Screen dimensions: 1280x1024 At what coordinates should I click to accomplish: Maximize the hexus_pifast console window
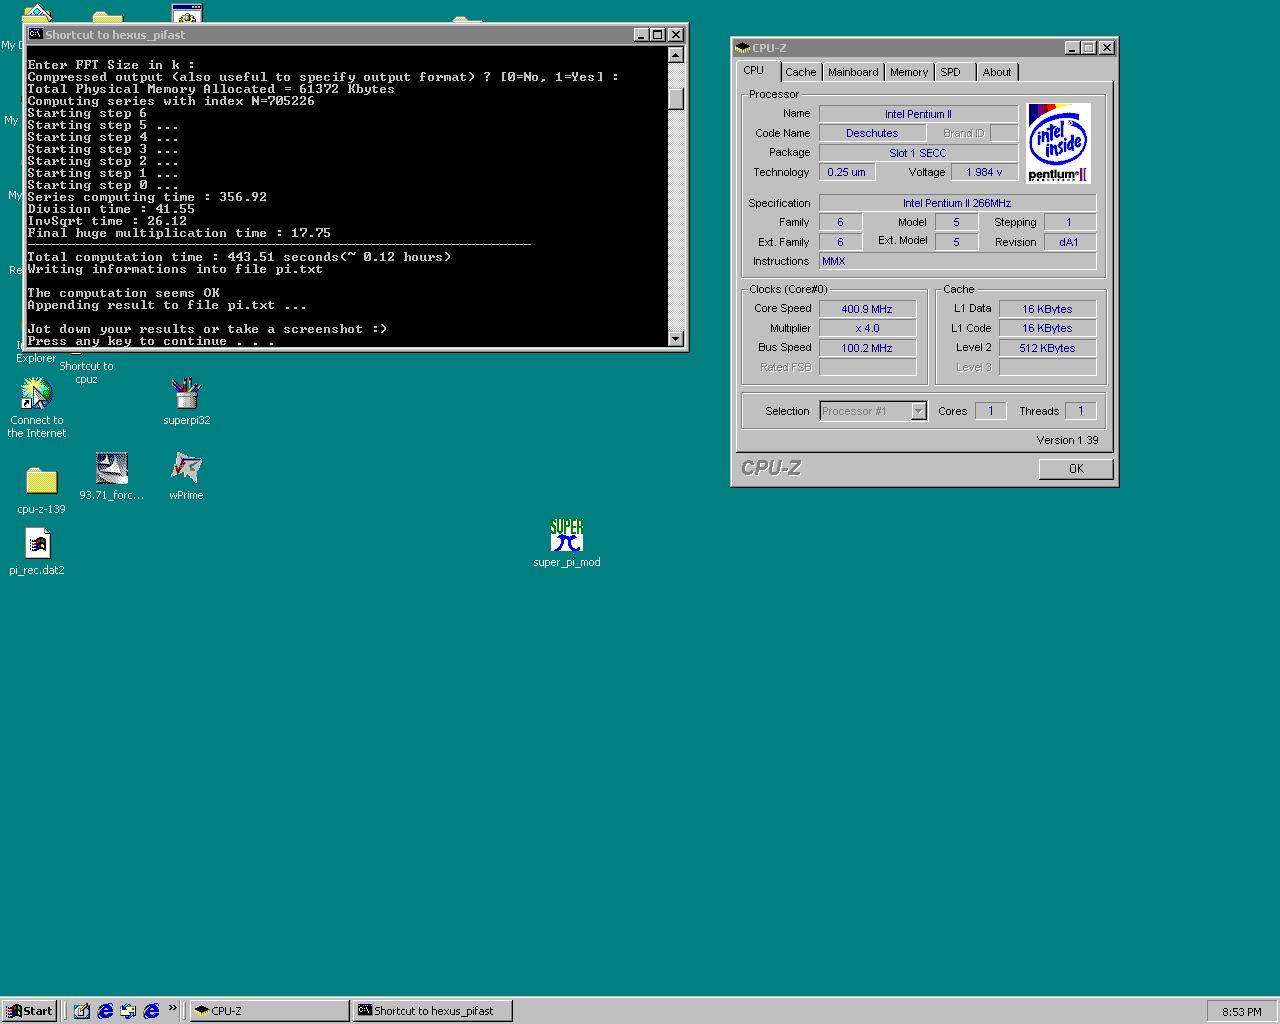(x=657, y=34)
